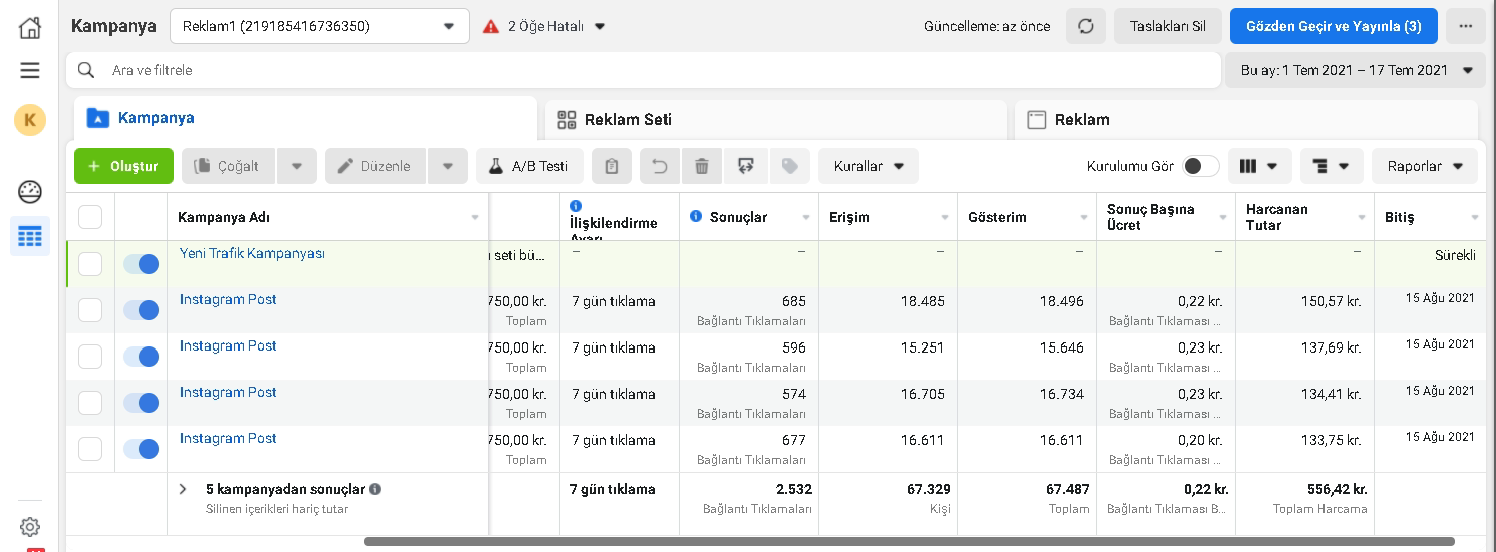
Task: Sort by Erişim column header
Action: pos(888,217)
